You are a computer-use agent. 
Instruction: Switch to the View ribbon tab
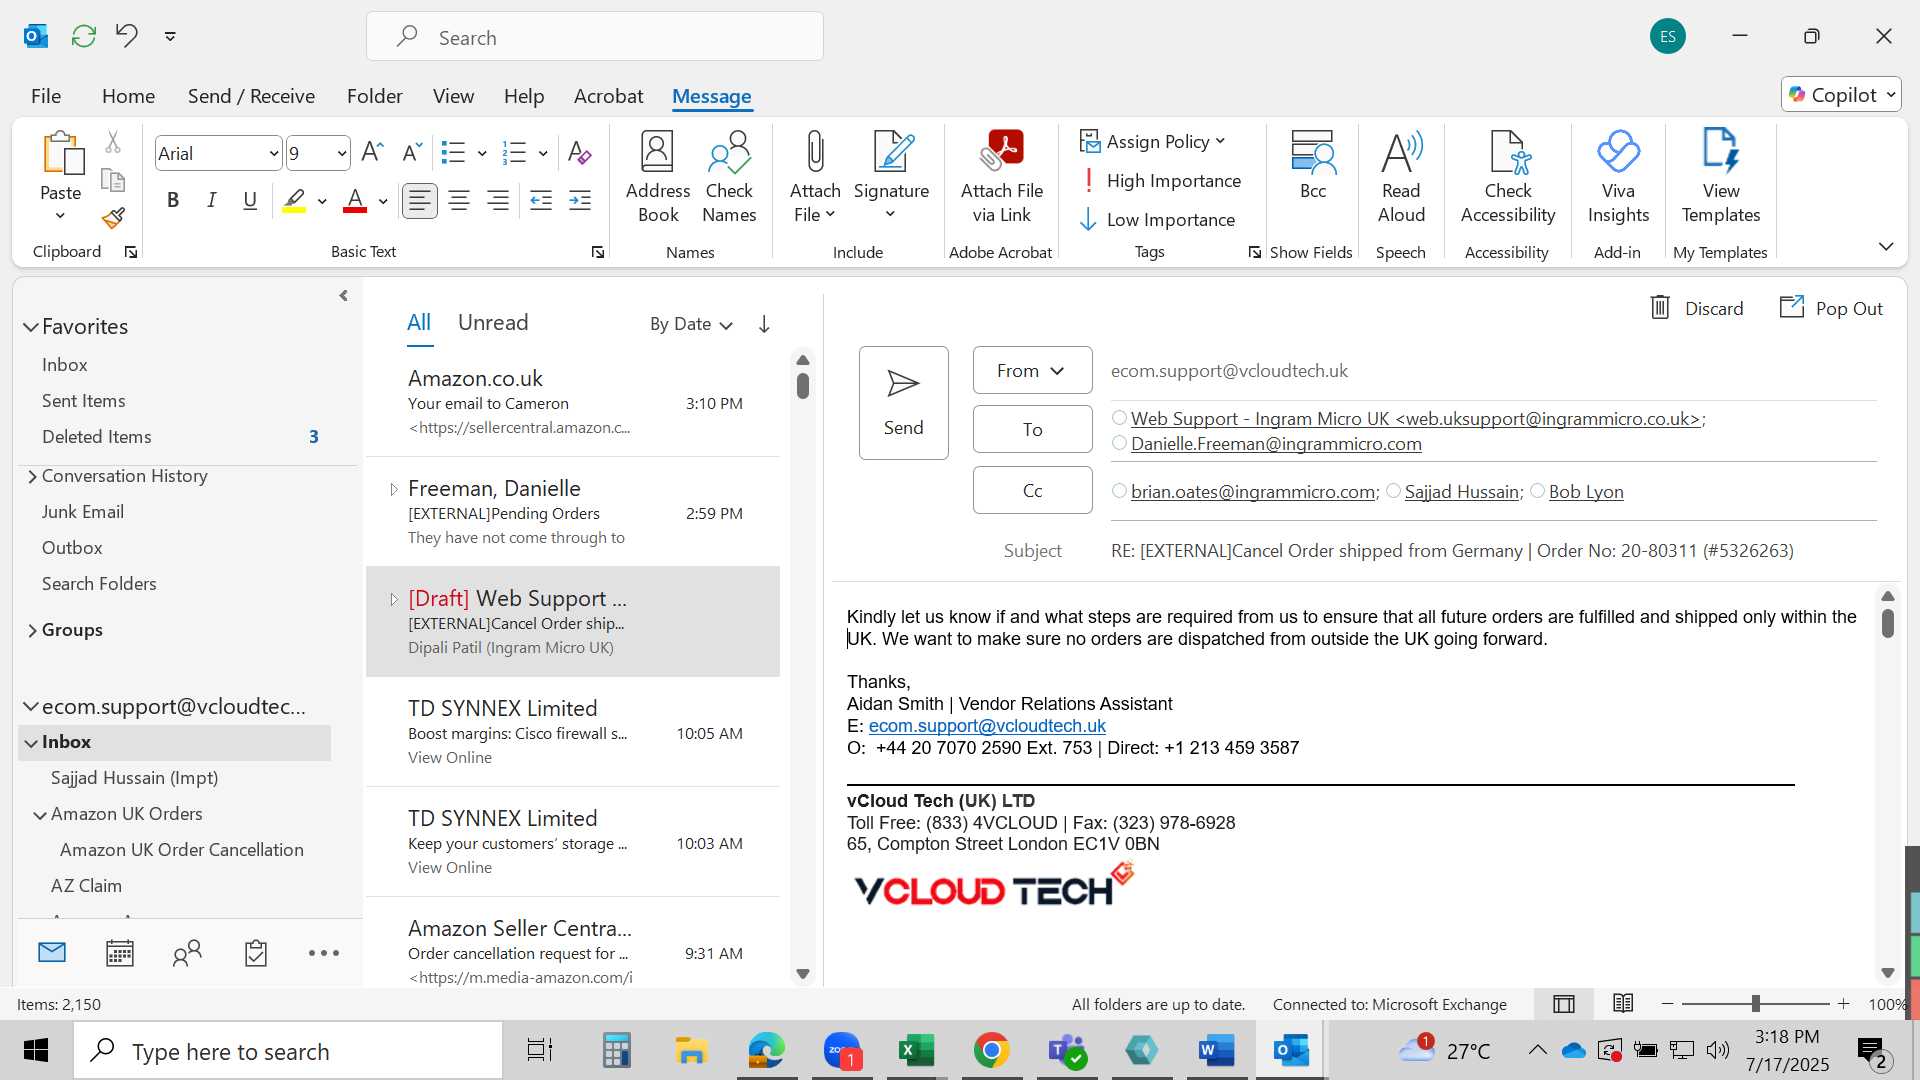point(453,96)
